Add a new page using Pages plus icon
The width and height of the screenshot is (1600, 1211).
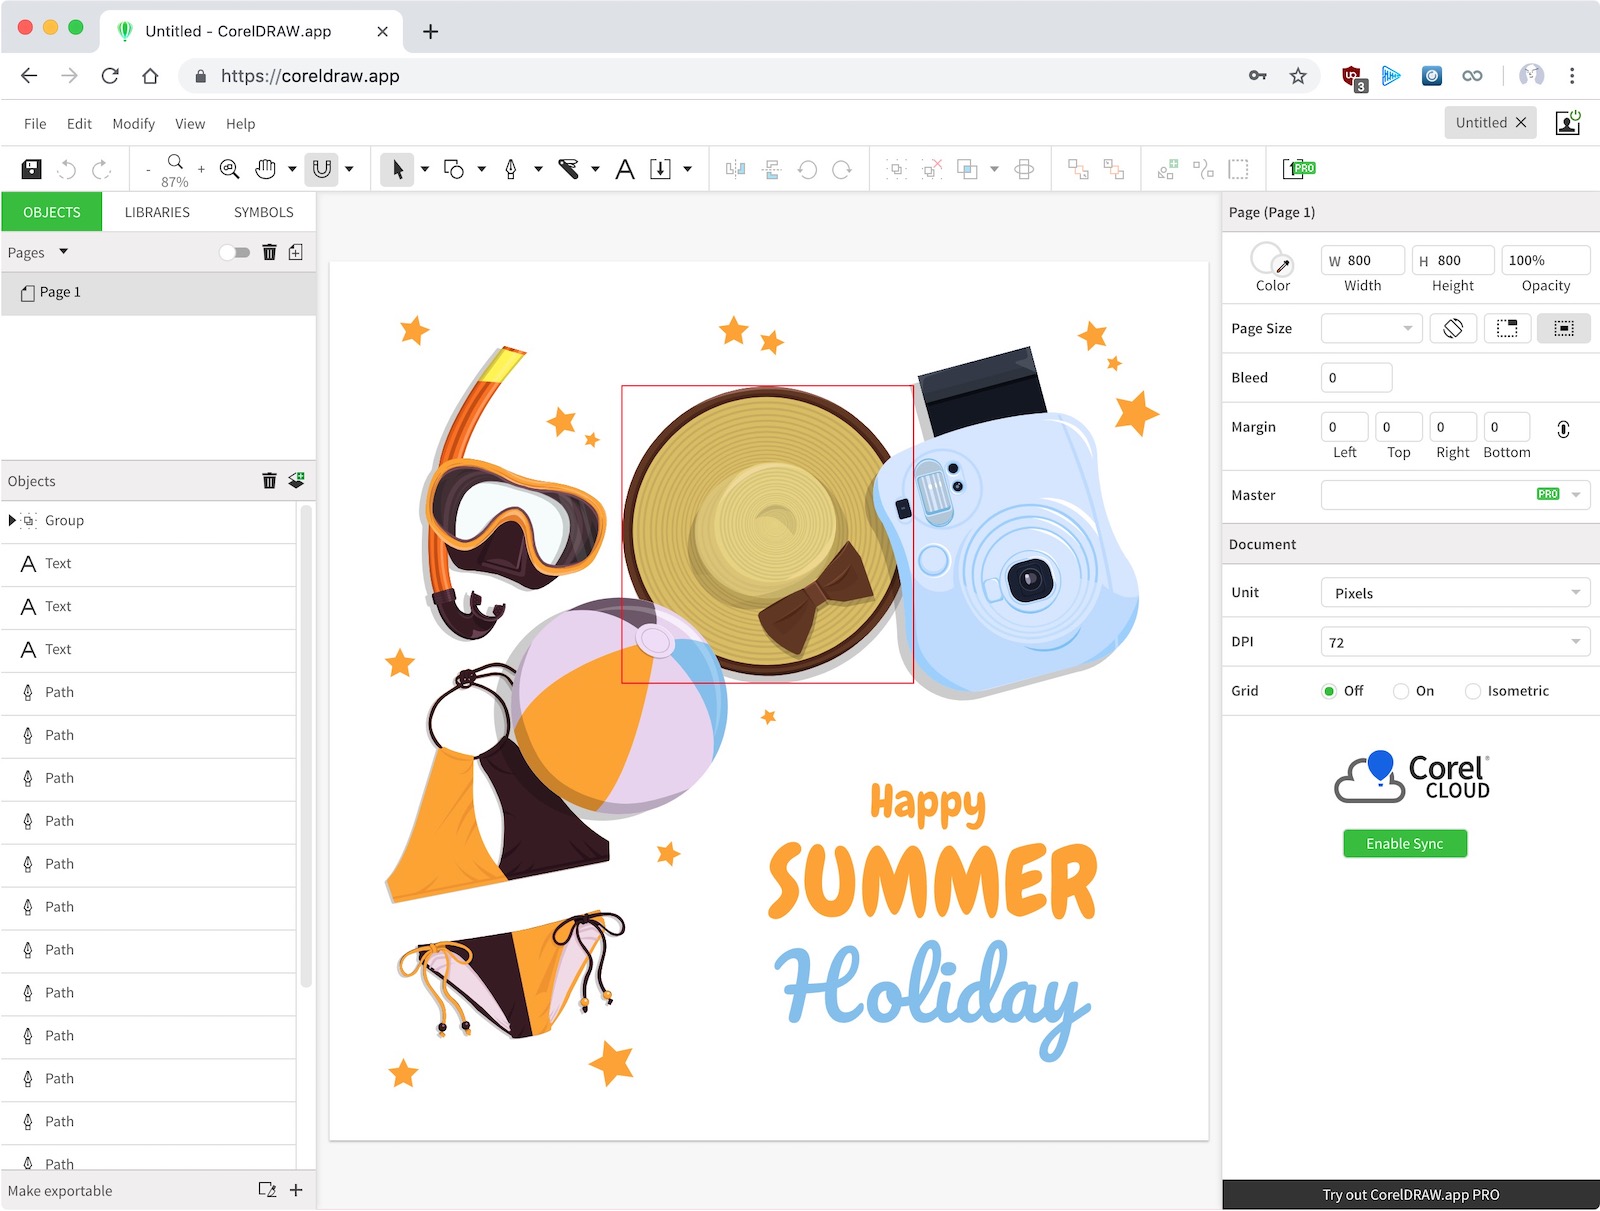point(296,252)
